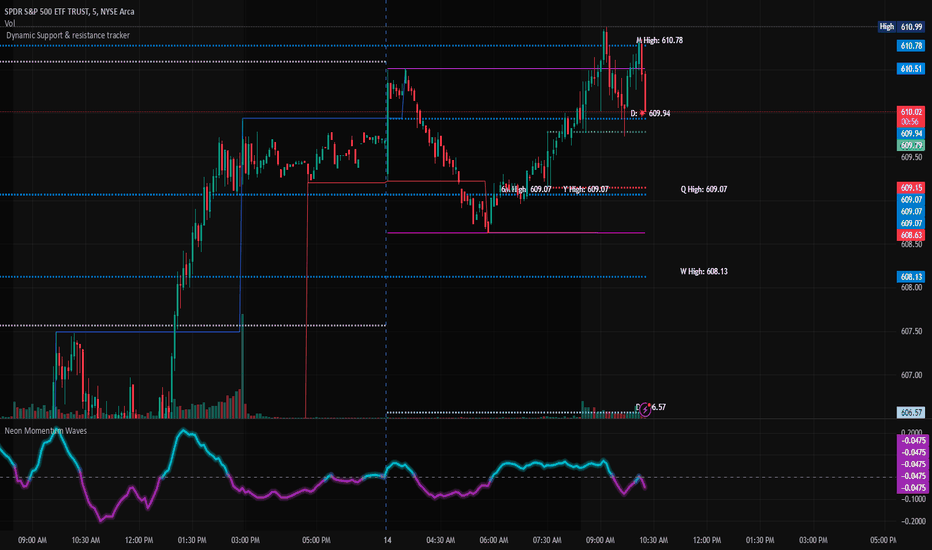The image size is (932, 550).
Task: Click the -0.2000 momentum scale value
Action: [913, 521]
